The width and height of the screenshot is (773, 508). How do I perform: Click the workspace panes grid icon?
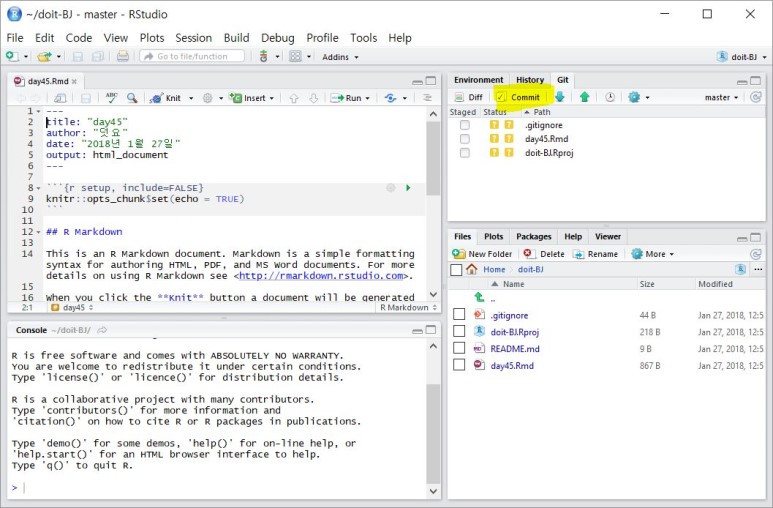295,56
